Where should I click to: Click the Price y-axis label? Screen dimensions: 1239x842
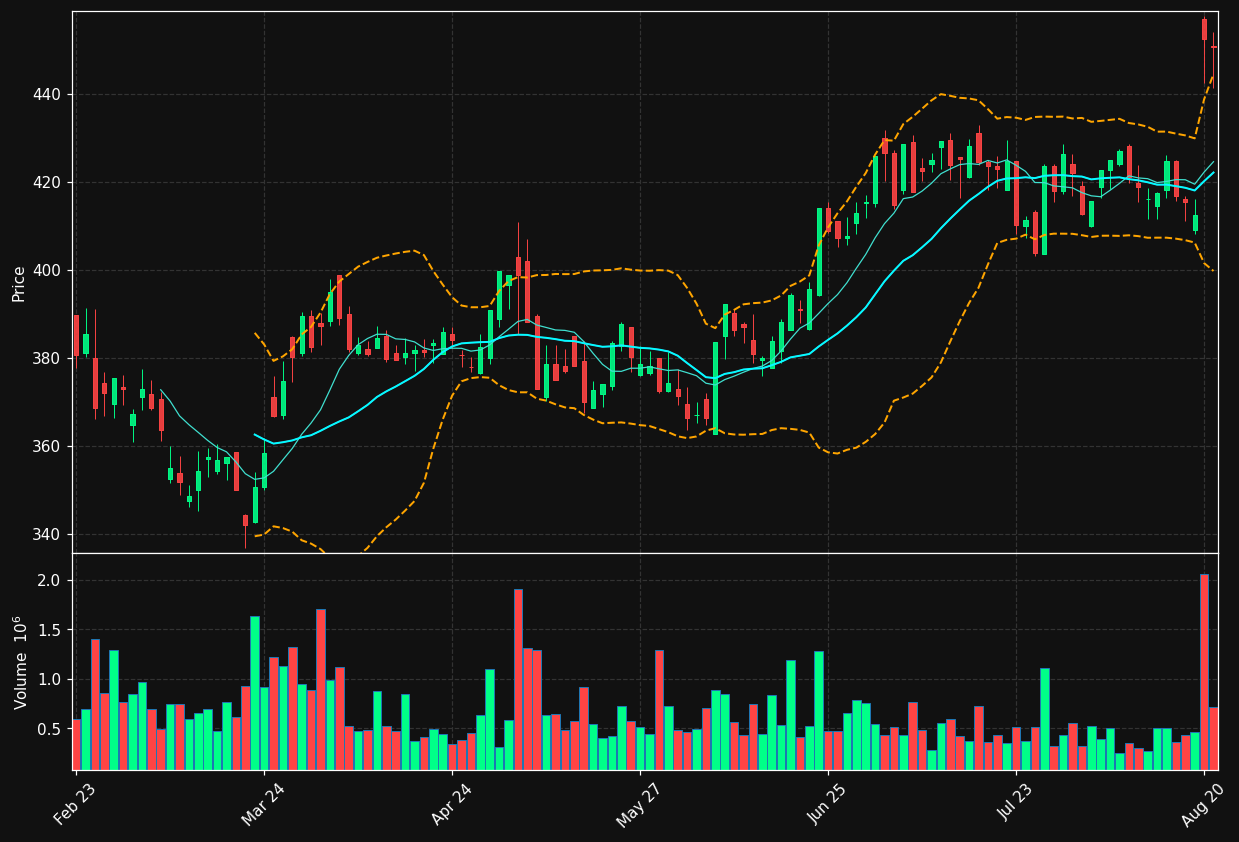coord(19,283)
